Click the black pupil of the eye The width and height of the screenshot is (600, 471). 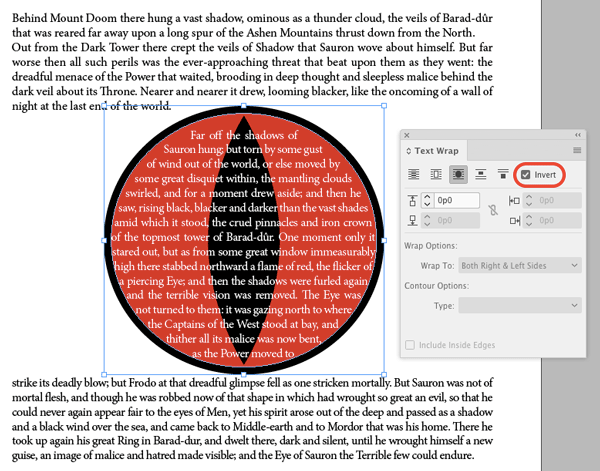tap(244, 240)
